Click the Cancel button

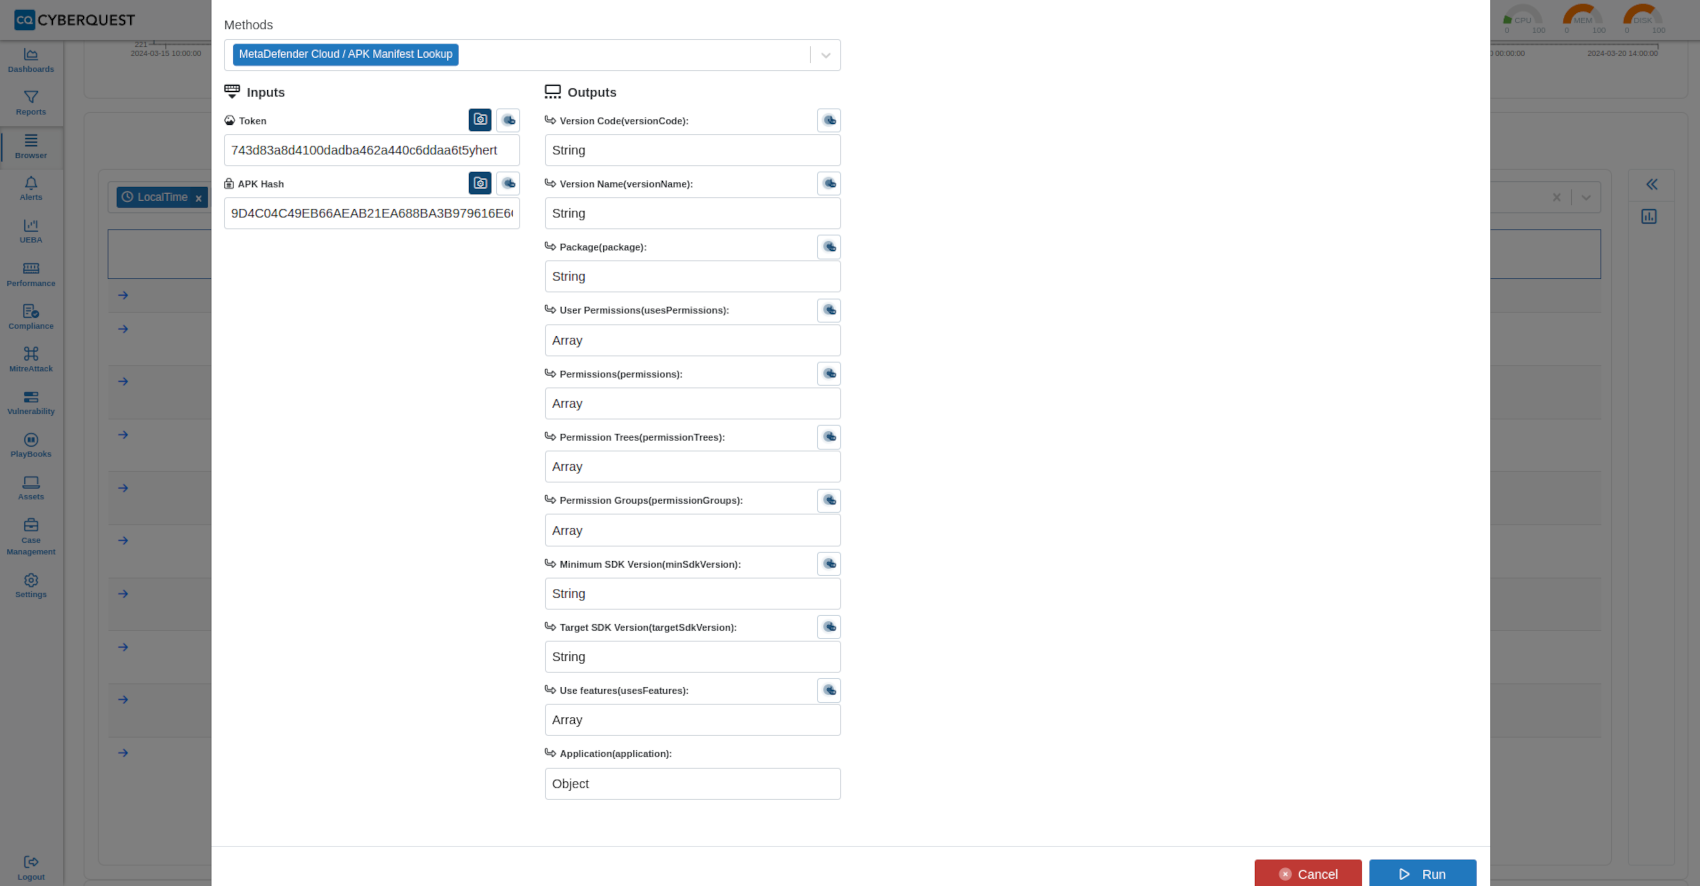[x=1308, y=873]
